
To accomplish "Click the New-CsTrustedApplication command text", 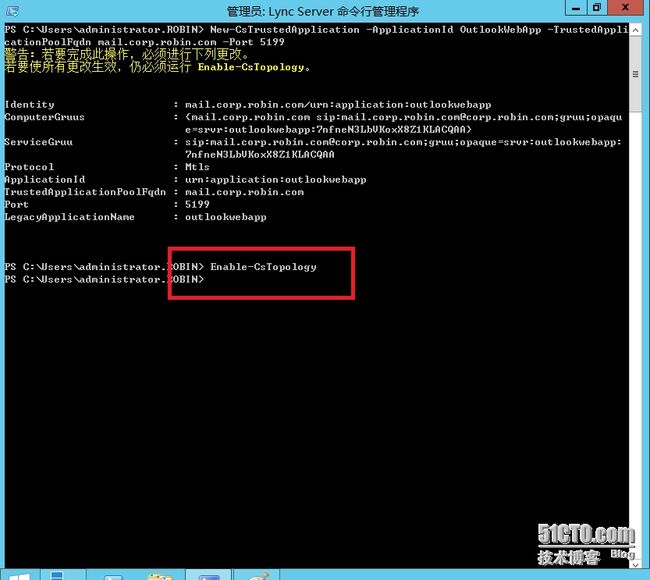I will click(285, 30).
